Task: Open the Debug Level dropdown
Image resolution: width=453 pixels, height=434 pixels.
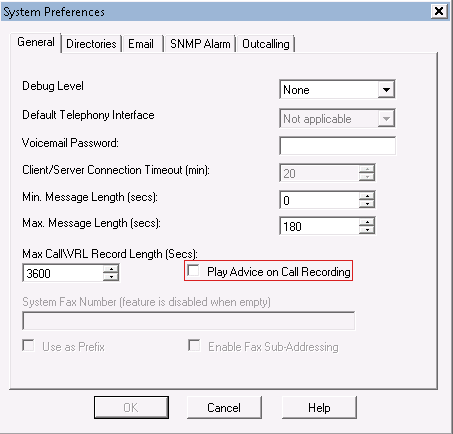Action: pyautogui.click(x=386, y=89)
